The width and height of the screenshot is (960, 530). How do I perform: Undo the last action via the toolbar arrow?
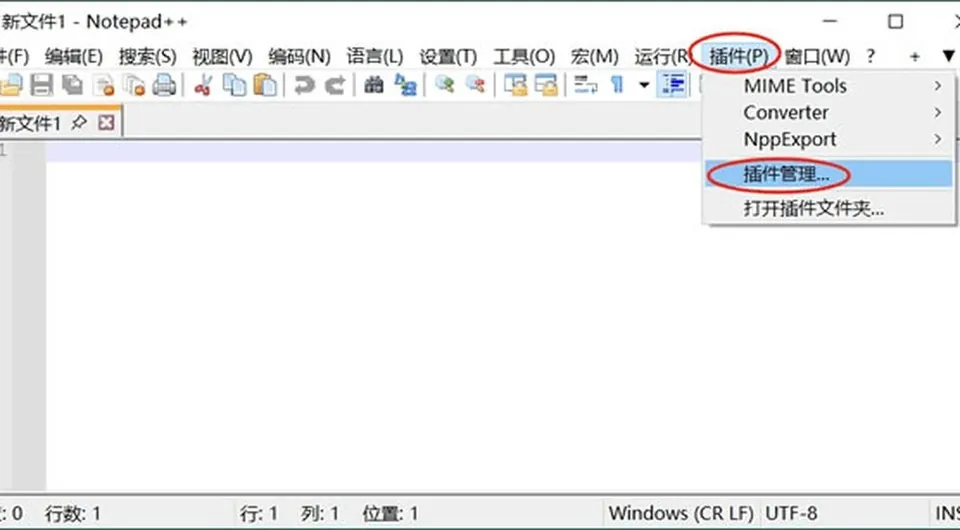[304, 85]
